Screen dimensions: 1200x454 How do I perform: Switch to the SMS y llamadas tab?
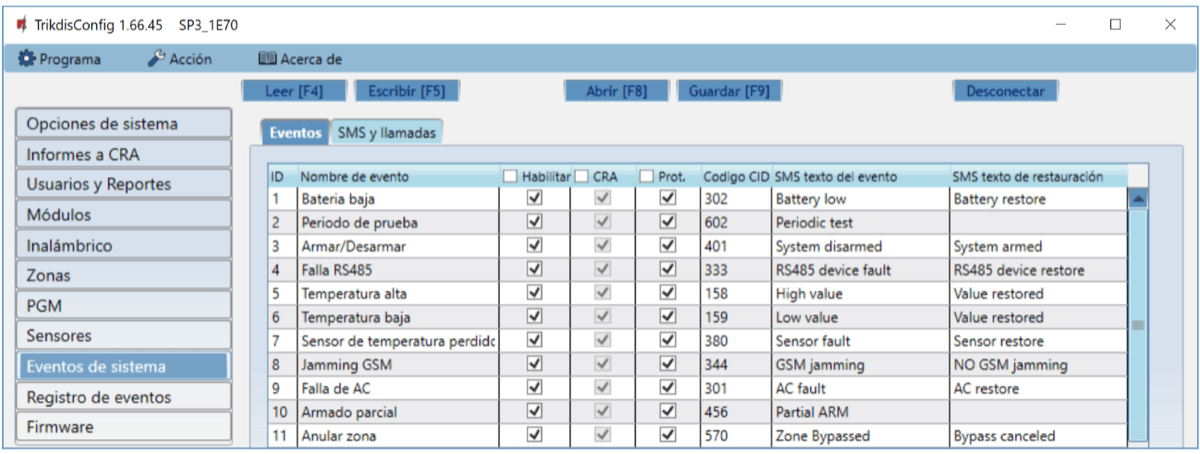[386, 132]
